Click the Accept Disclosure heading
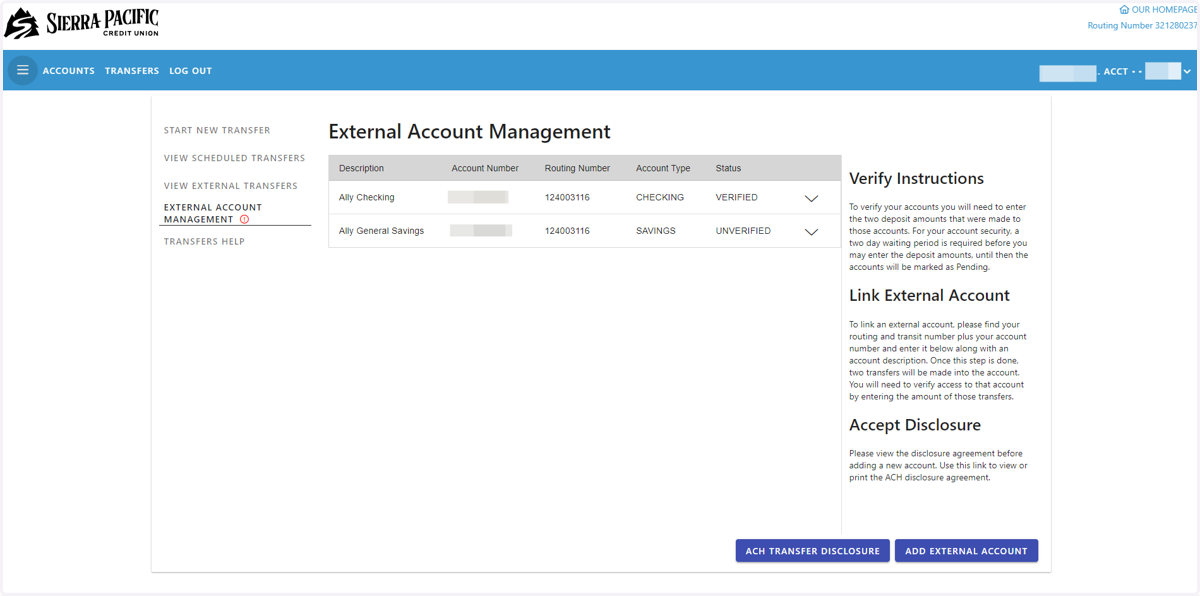 pyautogui.click(x=915, y=425)
